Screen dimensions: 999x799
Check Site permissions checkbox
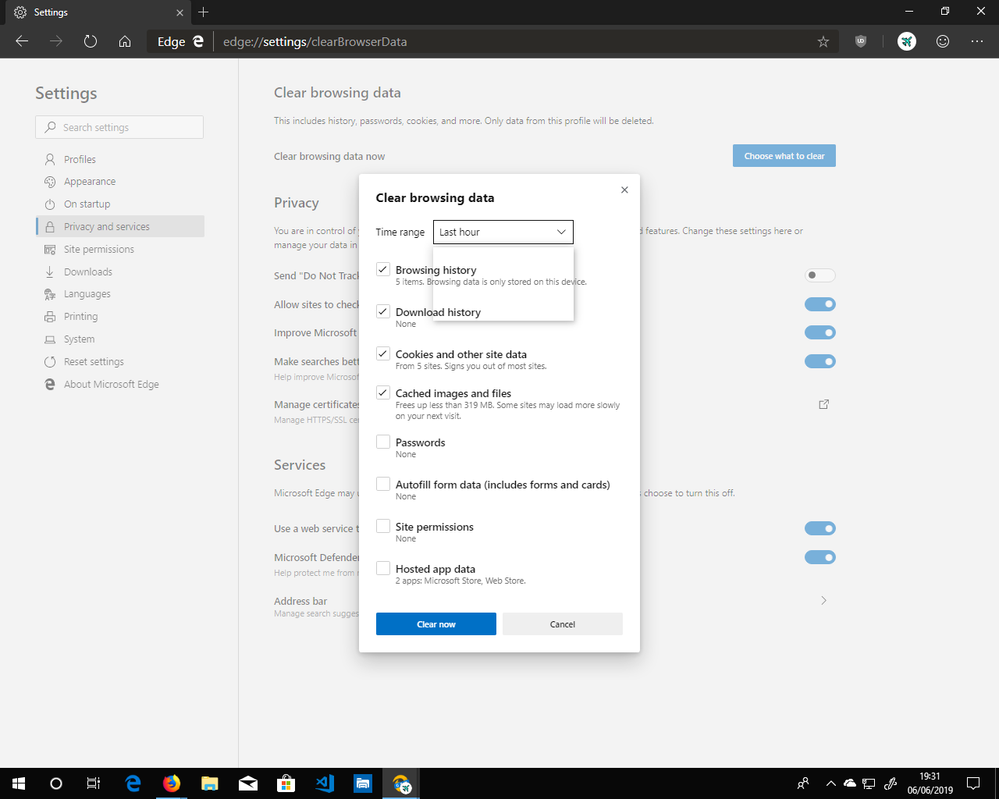(383, 526)
